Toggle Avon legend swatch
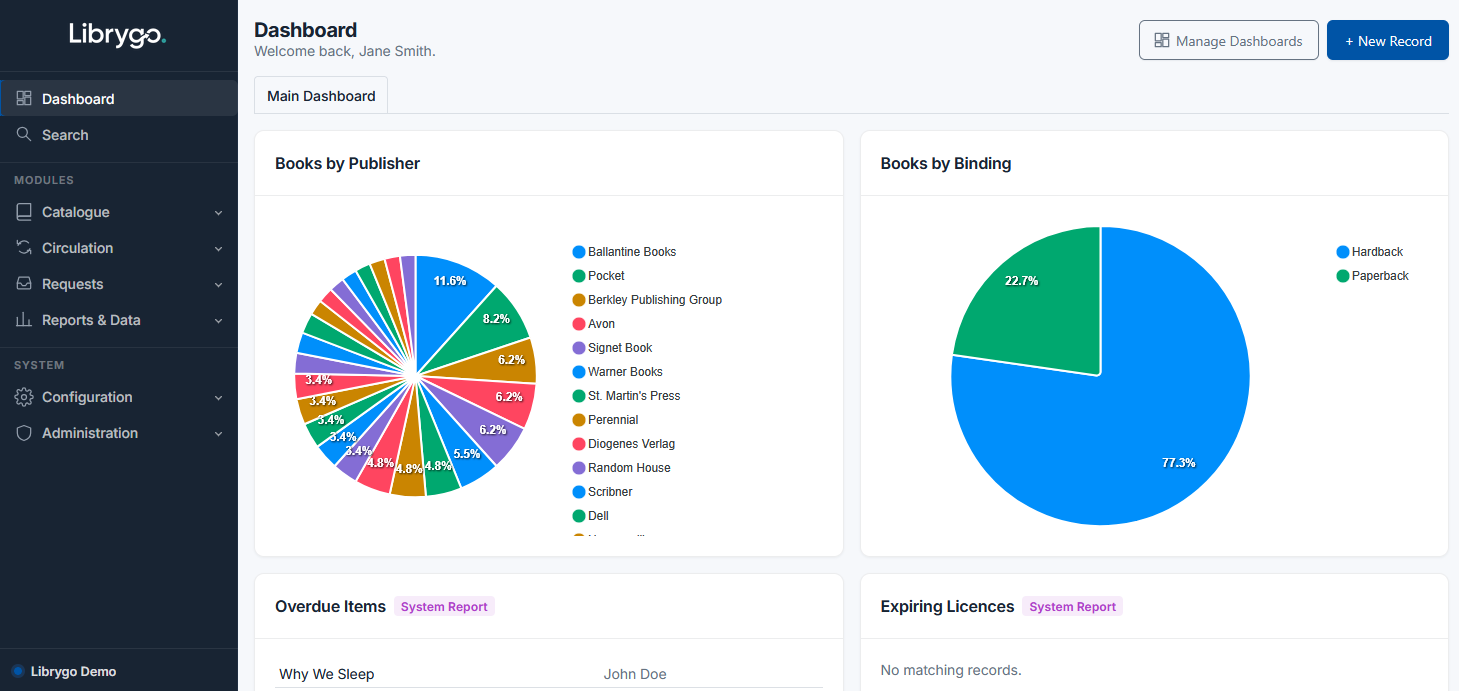This screenshot has width=1459, height=691. coord(578,324)
